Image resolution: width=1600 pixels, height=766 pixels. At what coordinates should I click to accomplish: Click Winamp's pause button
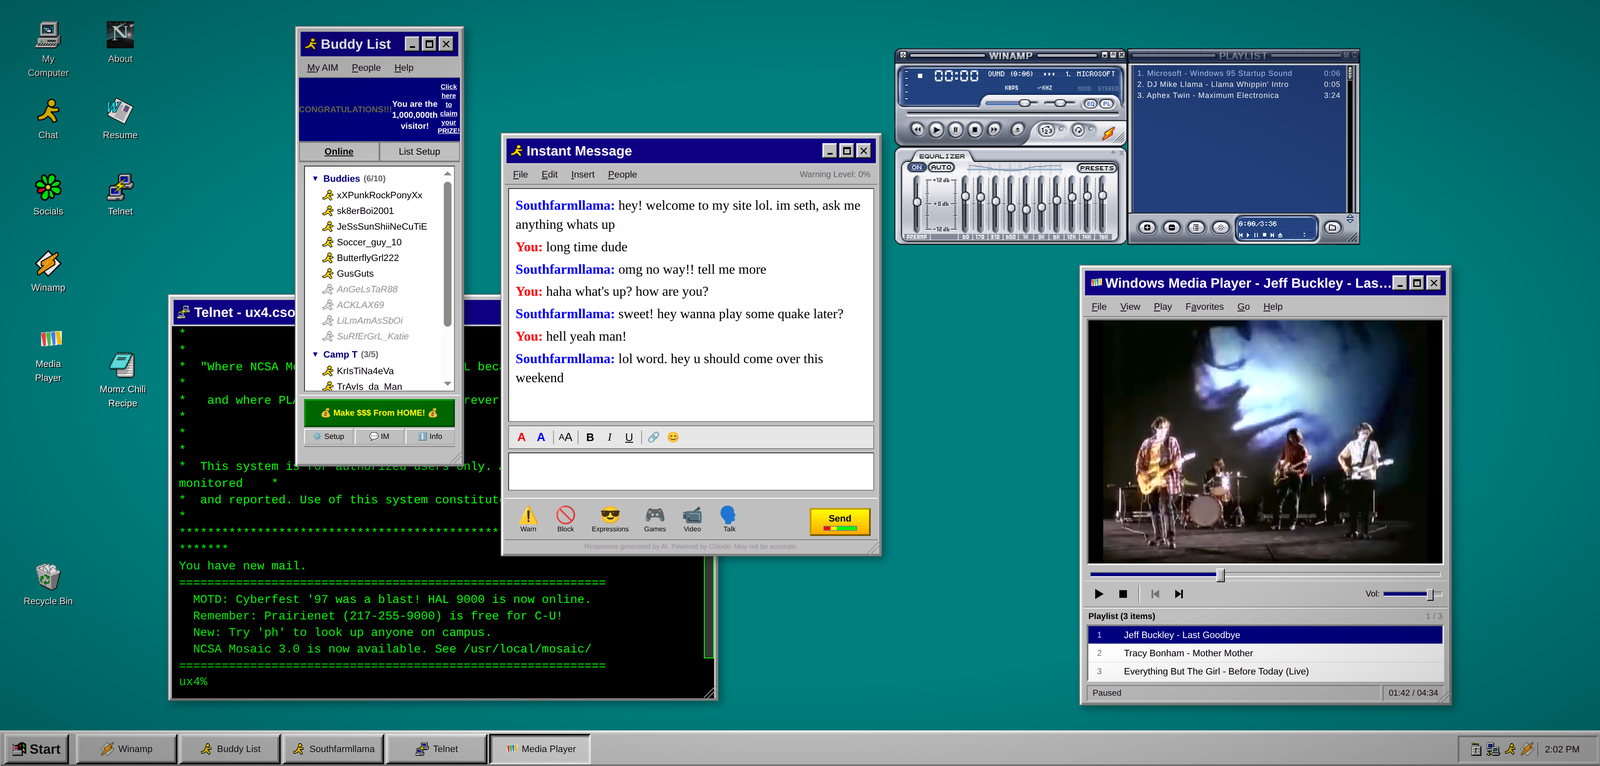(956, 130)
